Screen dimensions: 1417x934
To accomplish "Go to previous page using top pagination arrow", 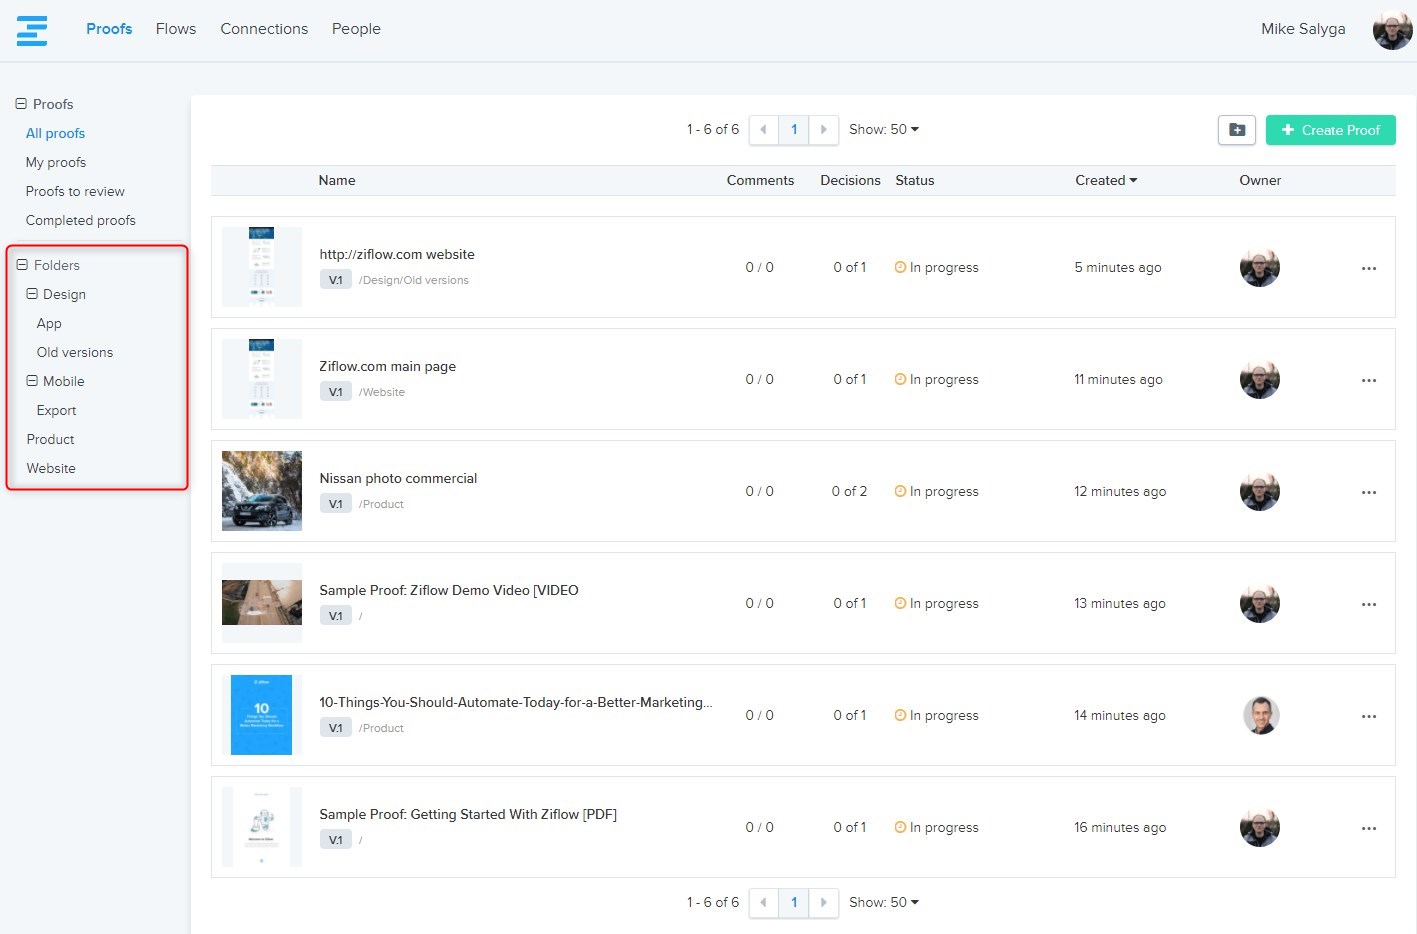I will click(x=763, y=130).
